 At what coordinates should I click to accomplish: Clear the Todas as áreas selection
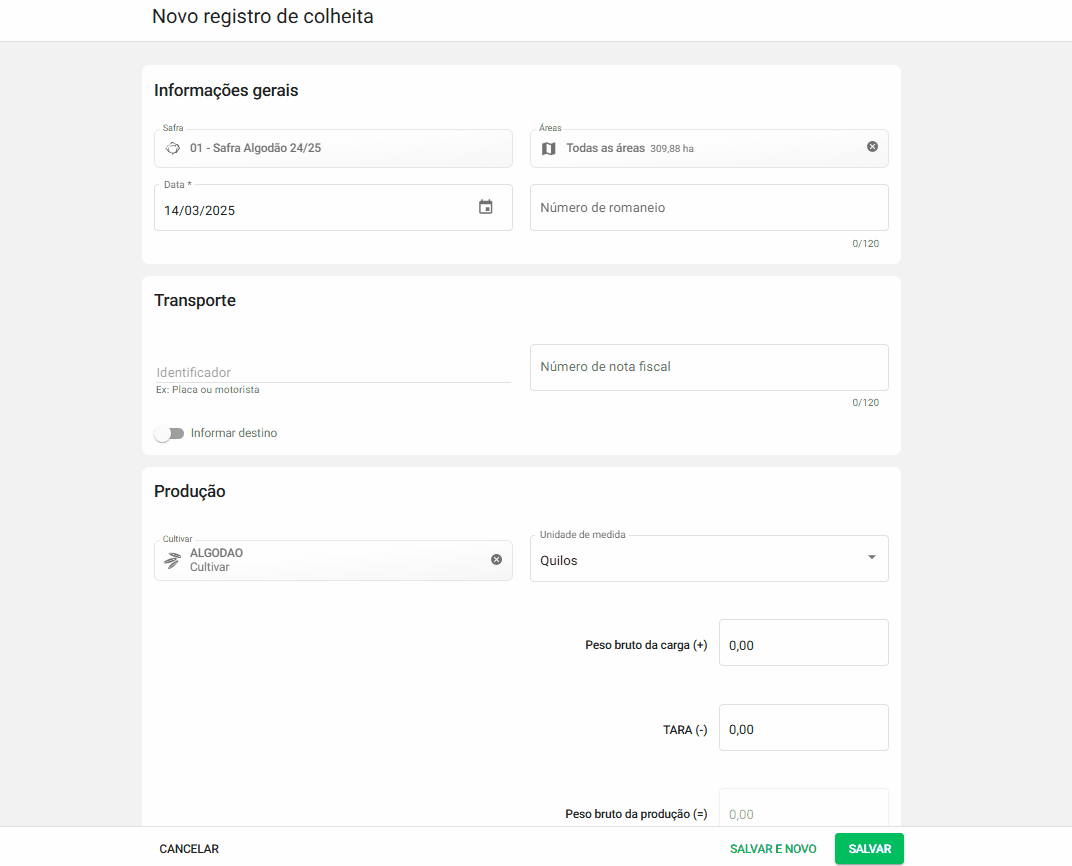[x=872, y=147]
